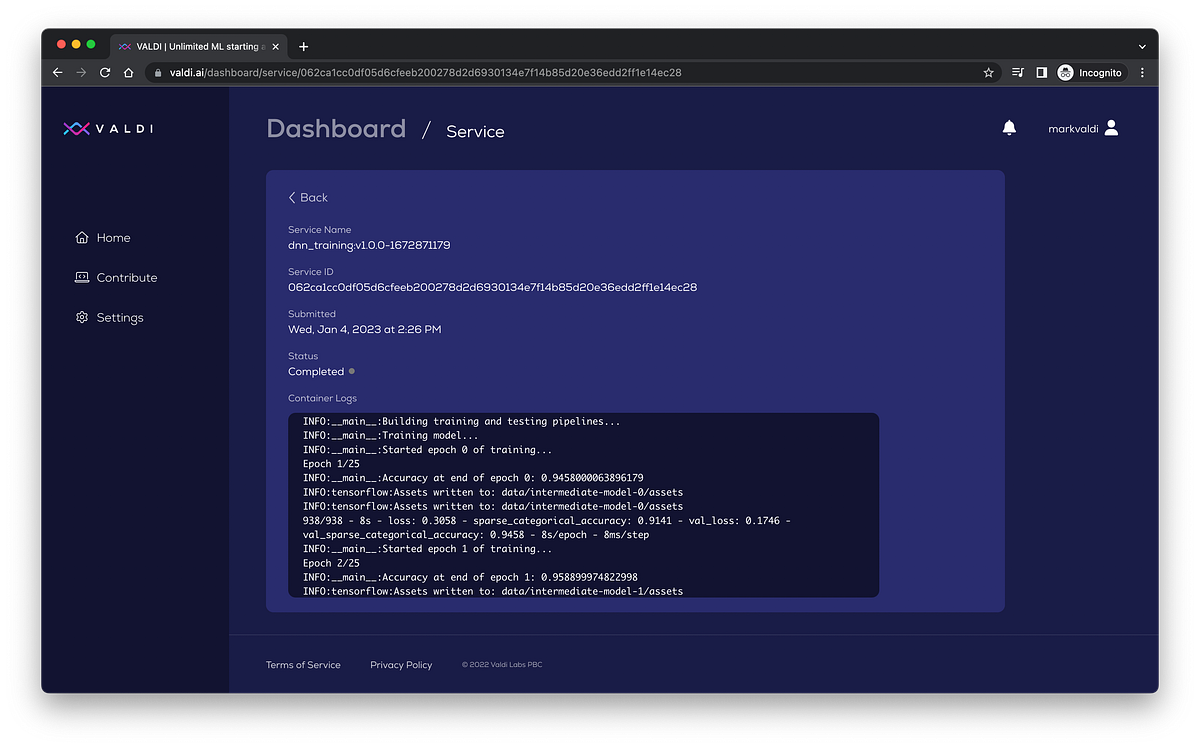Open the Terms of Service page

tap(303, 664)
